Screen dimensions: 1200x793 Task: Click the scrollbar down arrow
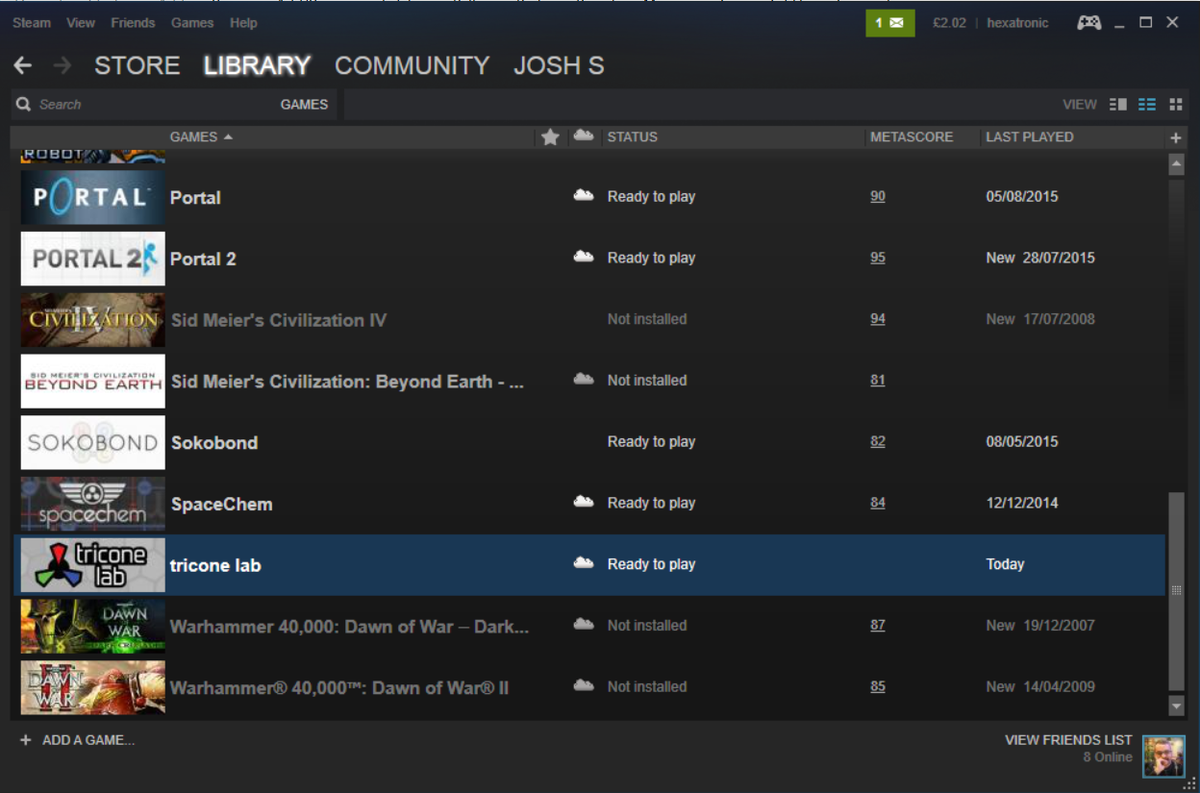coord(1176,706)
